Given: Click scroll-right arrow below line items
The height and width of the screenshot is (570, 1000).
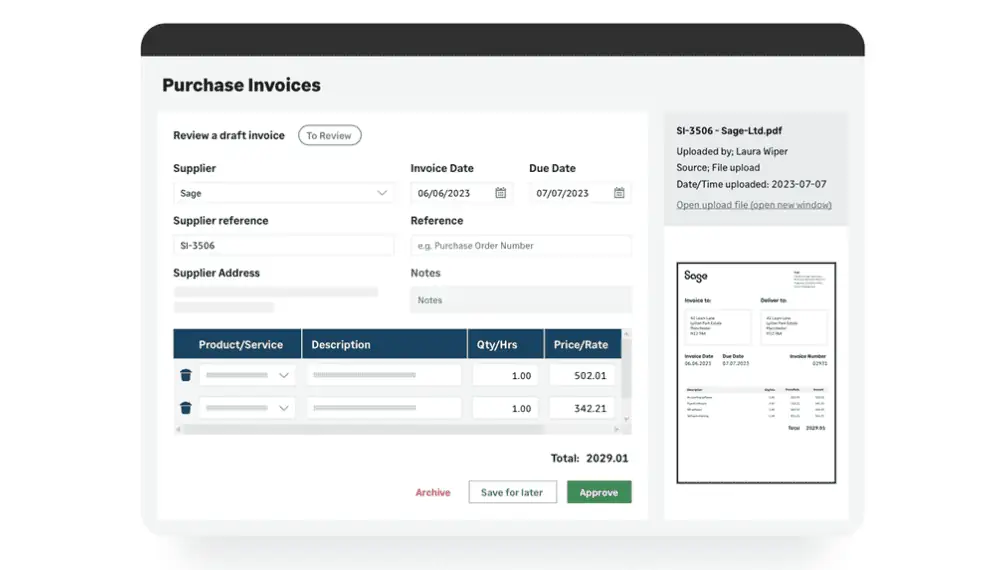Looking at the screenshot, I should click(616, 429).
